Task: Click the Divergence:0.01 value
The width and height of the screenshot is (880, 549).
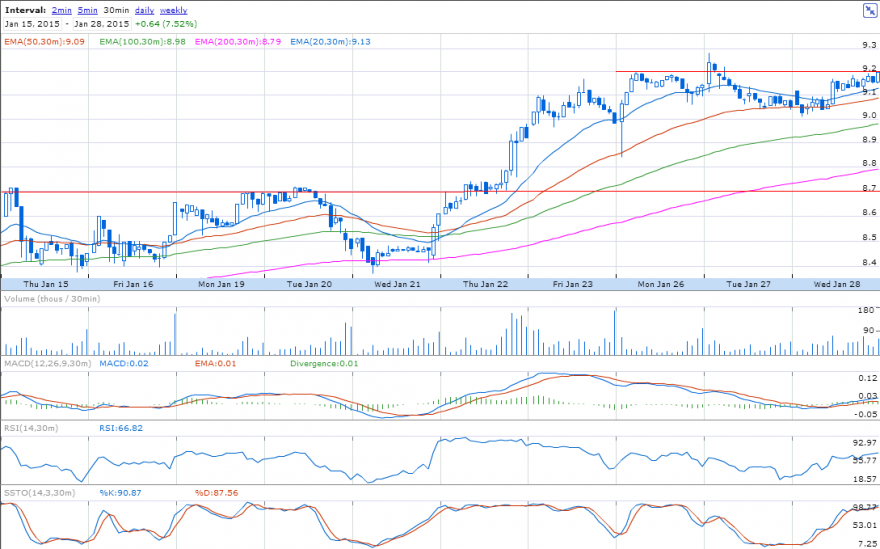Action: click(x=324, y=363)
